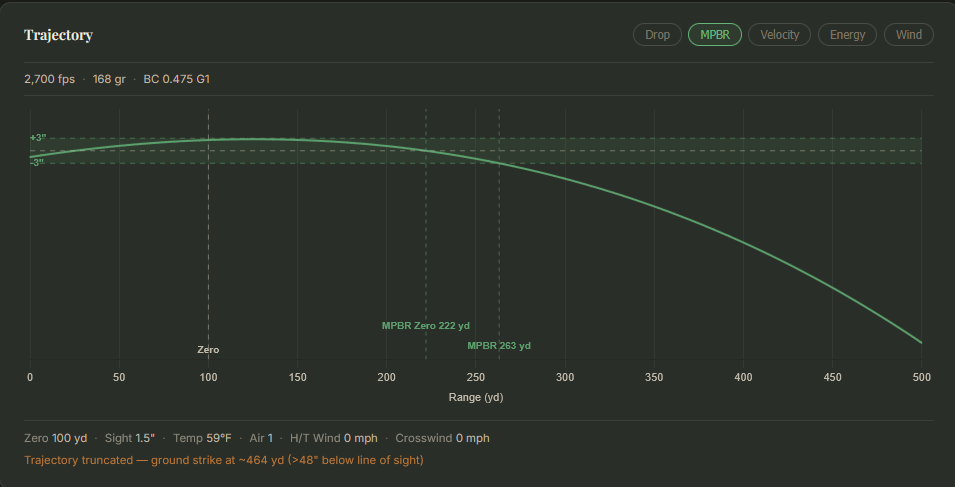Click the trajectory truncated ground strike warning

pyautogui.click(x=224, y=460)
